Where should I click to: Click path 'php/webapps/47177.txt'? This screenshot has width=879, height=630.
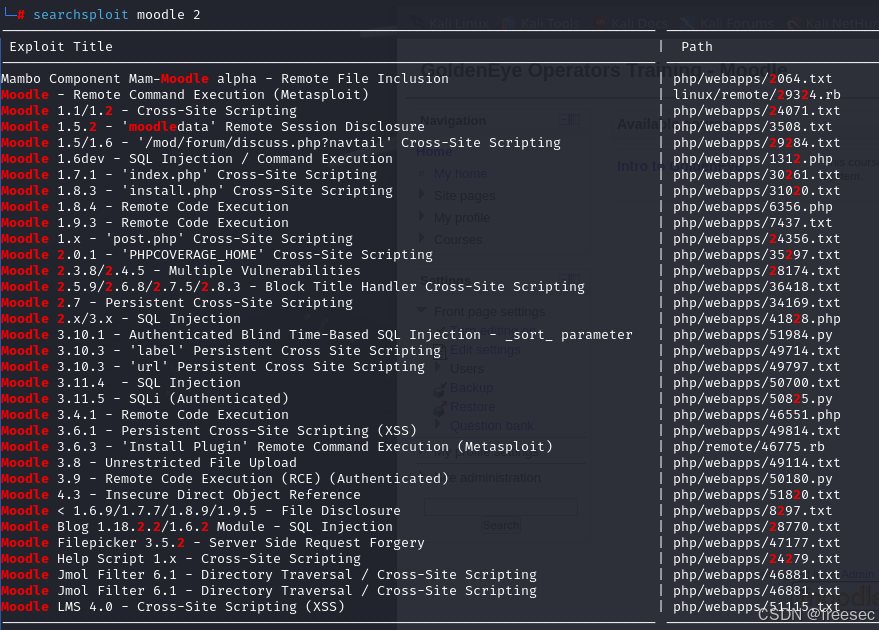click(757, 542)
